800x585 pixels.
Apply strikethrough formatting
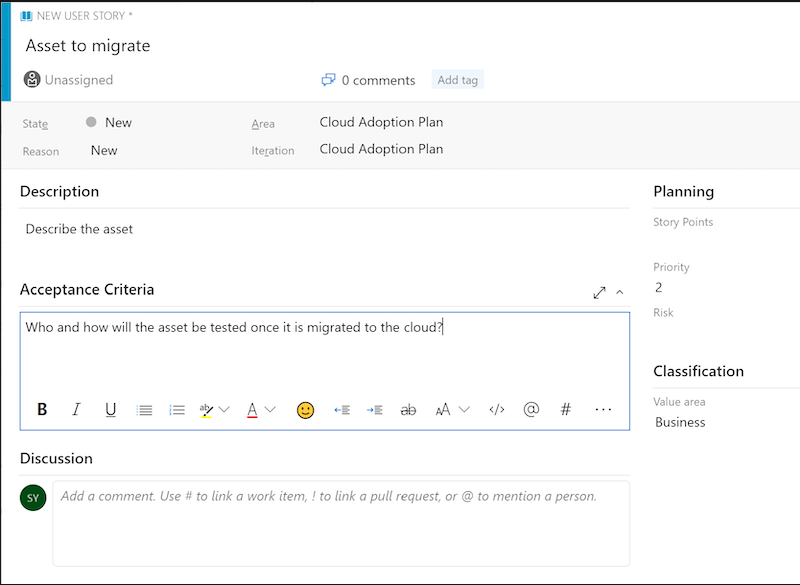408,410
